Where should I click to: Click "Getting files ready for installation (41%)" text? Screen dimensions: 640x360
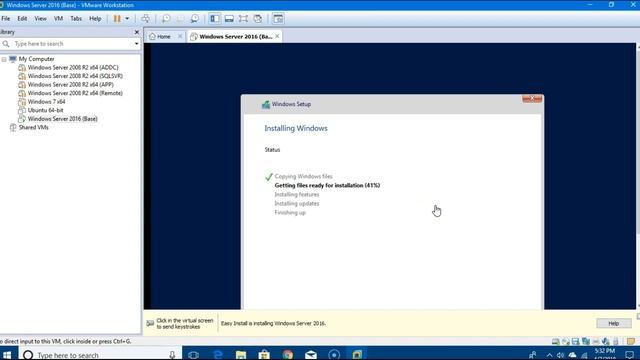[327, 185]
